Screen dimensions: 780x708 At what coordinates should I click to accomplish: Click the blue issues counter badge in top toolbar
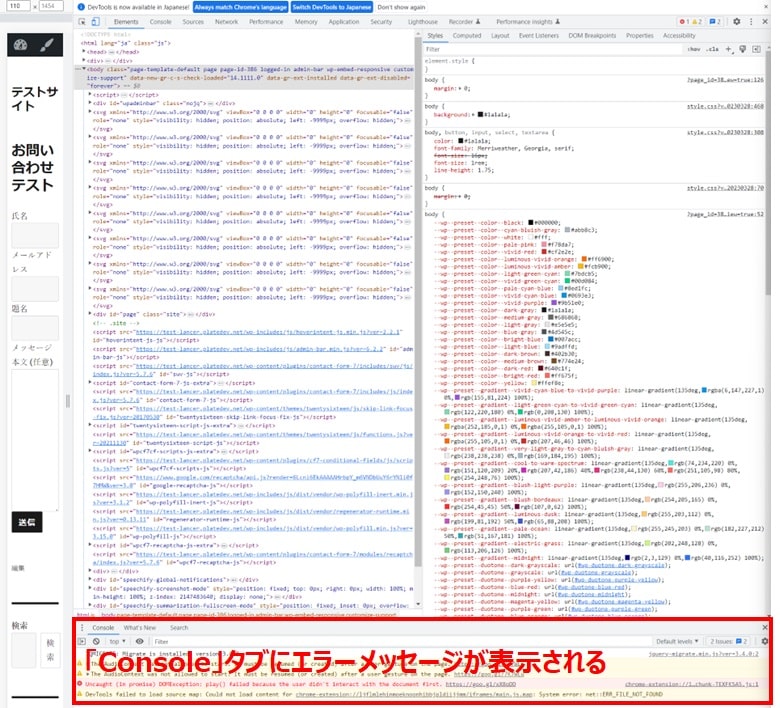tap(715, 21)
